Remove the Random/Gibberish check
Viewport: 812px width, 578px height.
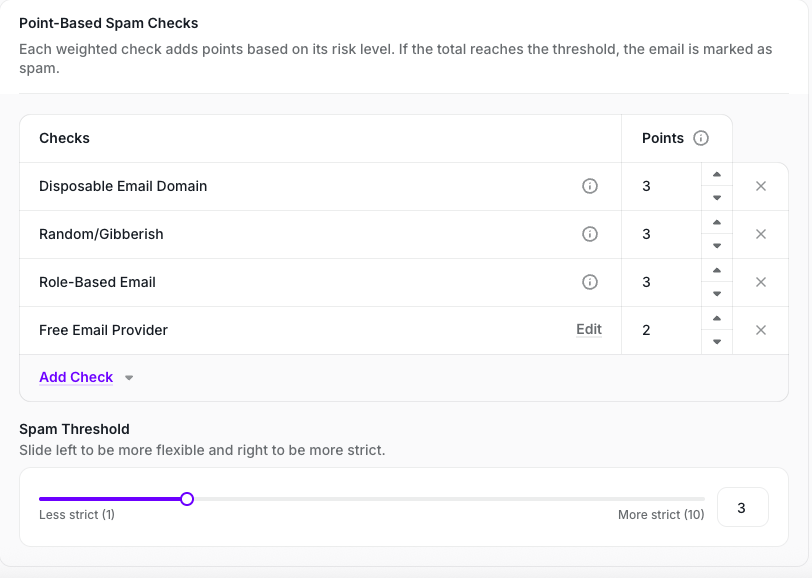[761, 234]
